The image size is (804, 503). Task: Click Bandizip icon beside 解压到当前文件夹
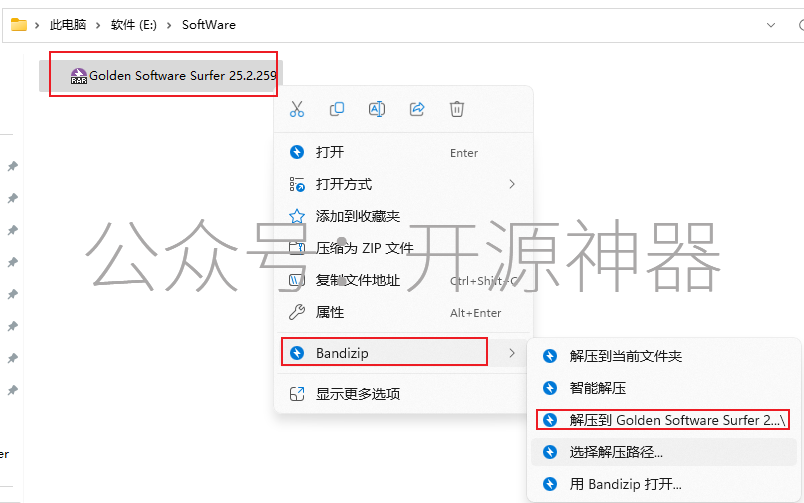coord(550,356)
